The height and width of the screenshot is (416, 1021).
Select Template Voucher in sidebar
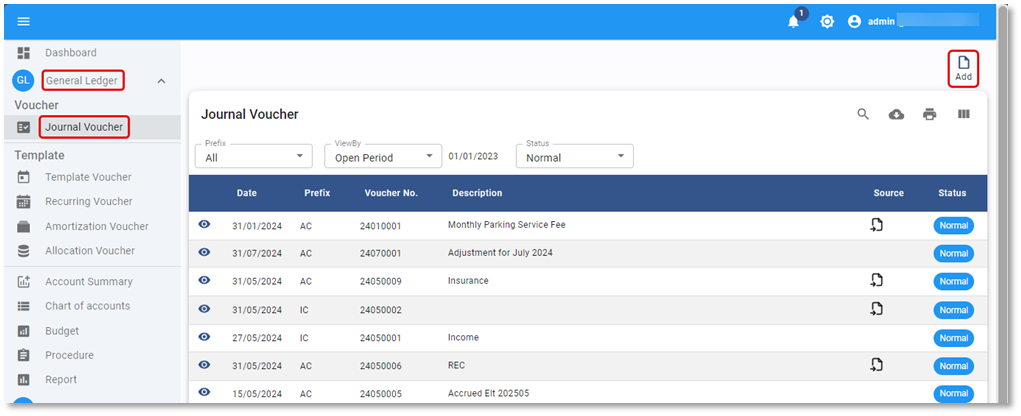[x=88, y=177]
